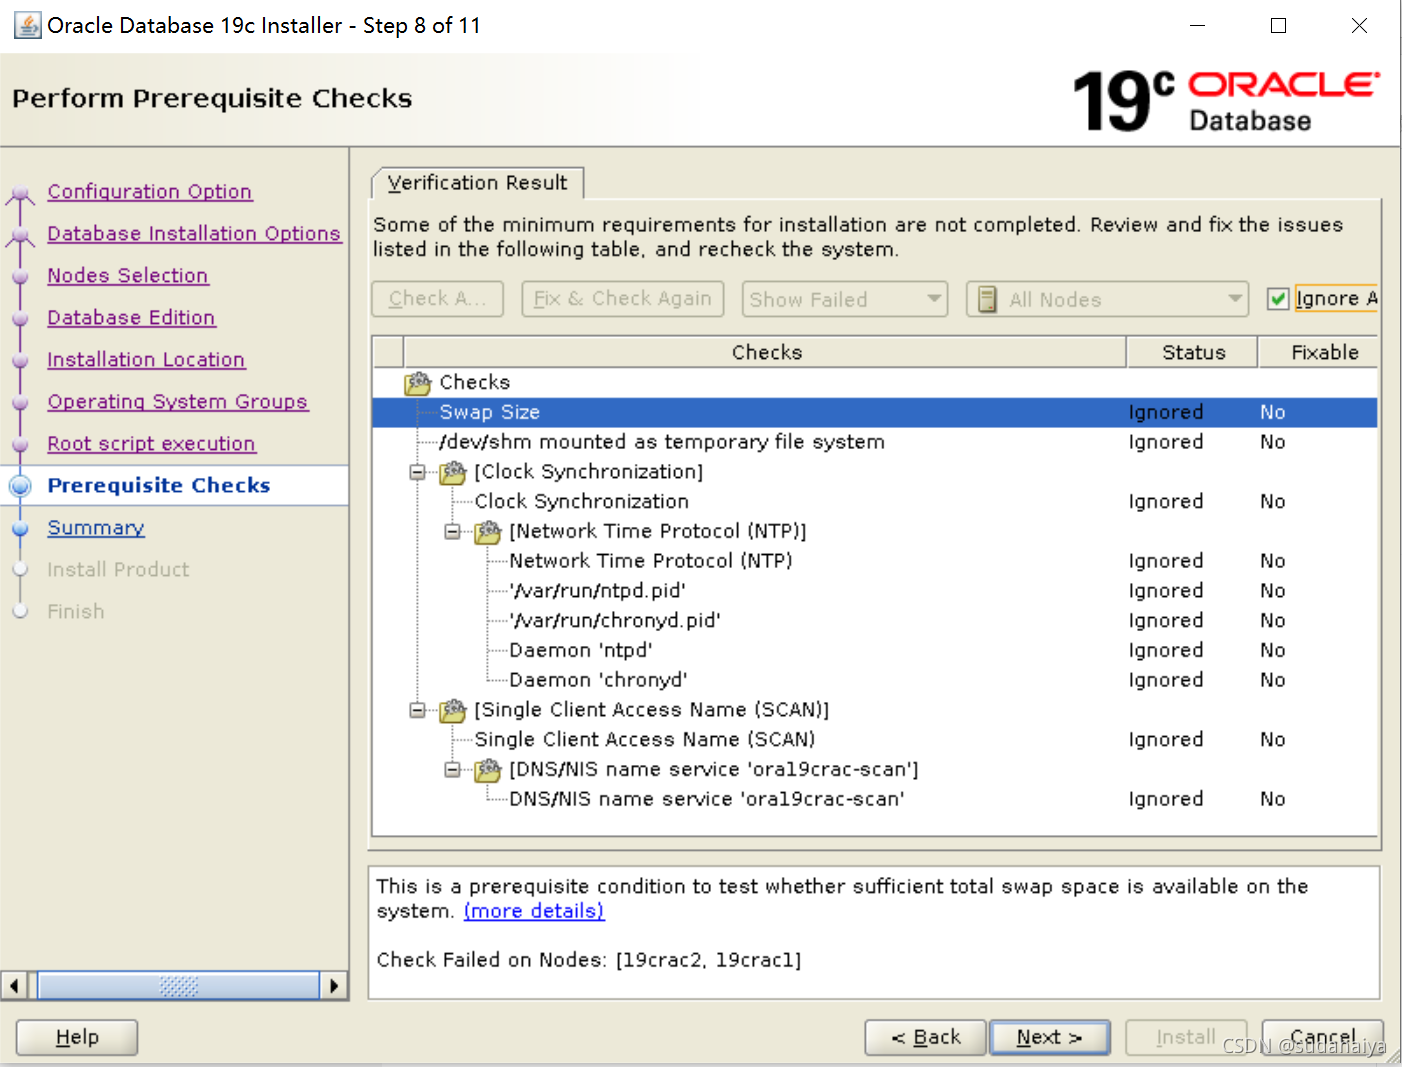This screenshot has width=1402, height=1067.
Task: Click the Next button
Action: (1049, 1037)
